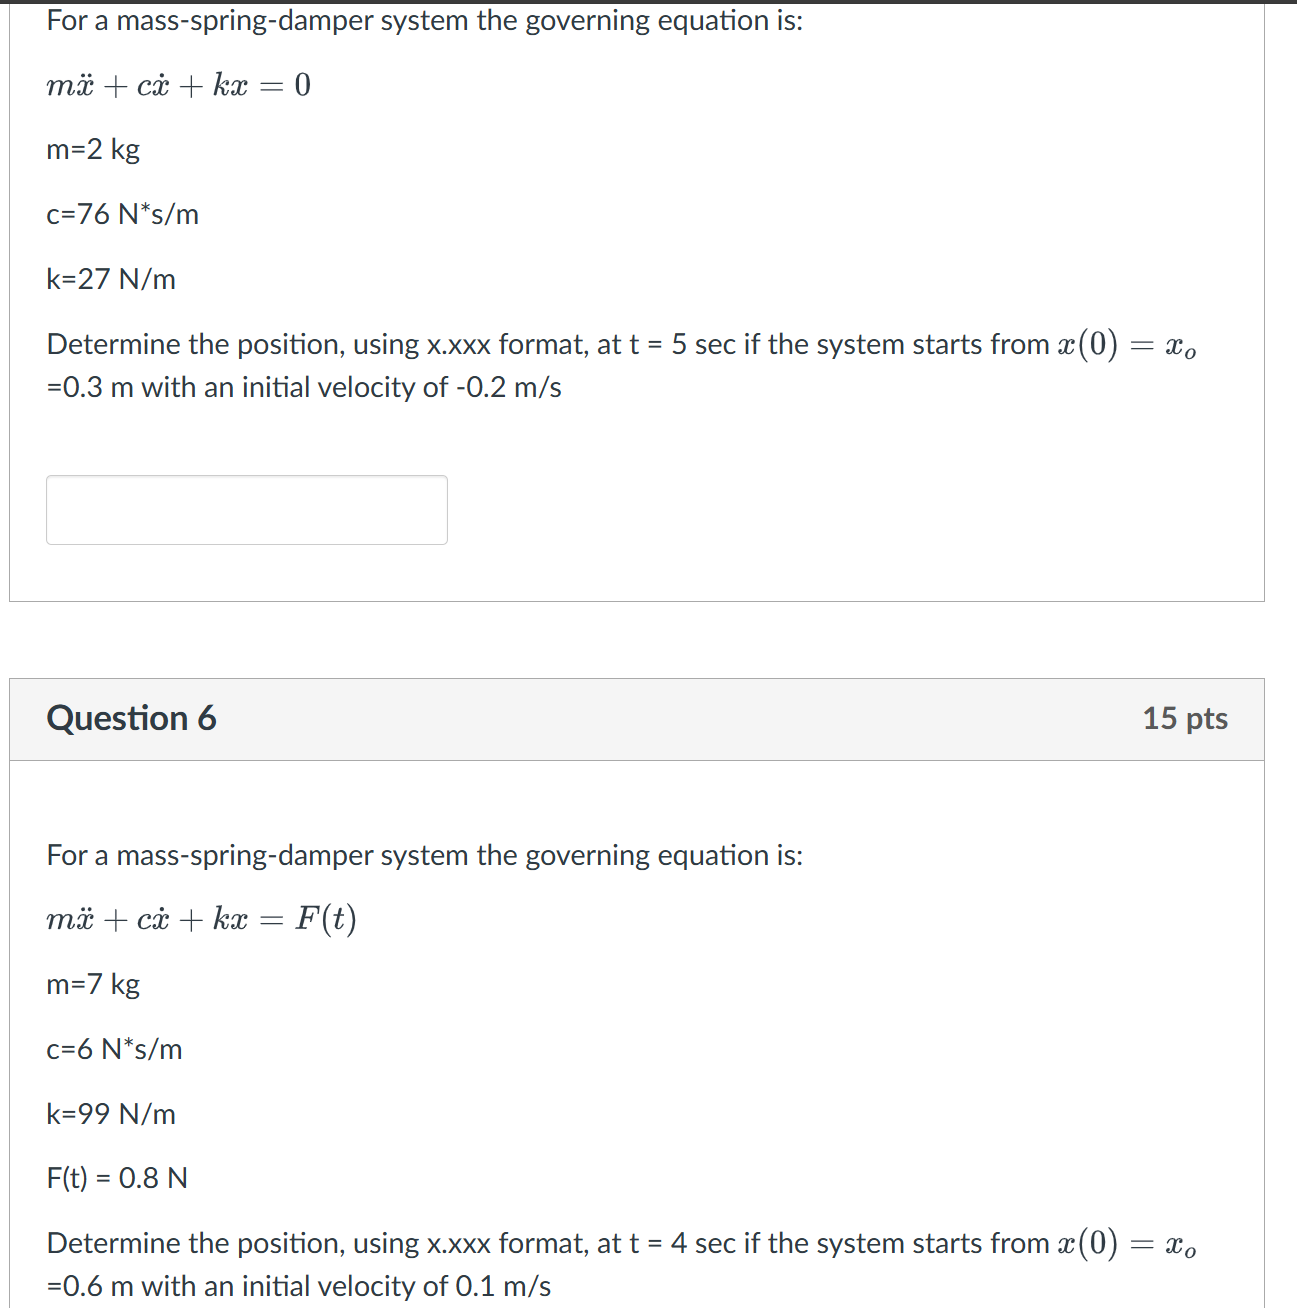Click the c=6 N*s/m parameter text
This screenshot has width=1297, height=1308.
pos(114,1049)
